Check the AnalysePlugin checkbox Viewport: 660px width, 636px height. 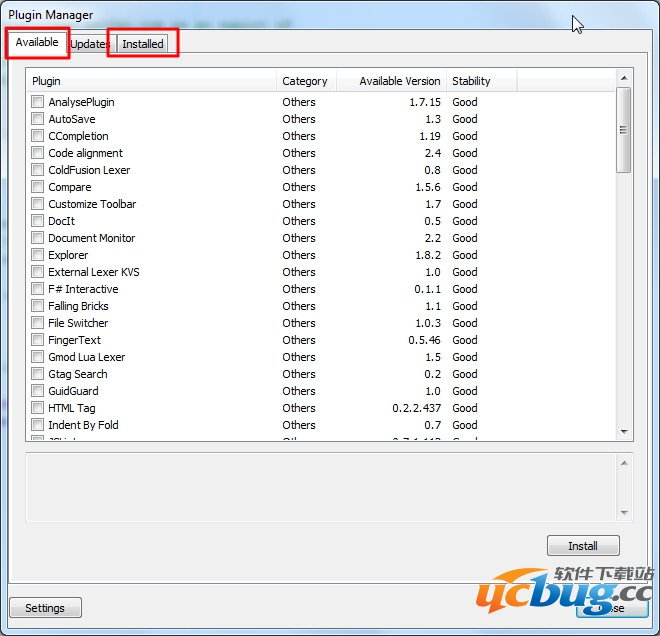[x=37, y=101]
